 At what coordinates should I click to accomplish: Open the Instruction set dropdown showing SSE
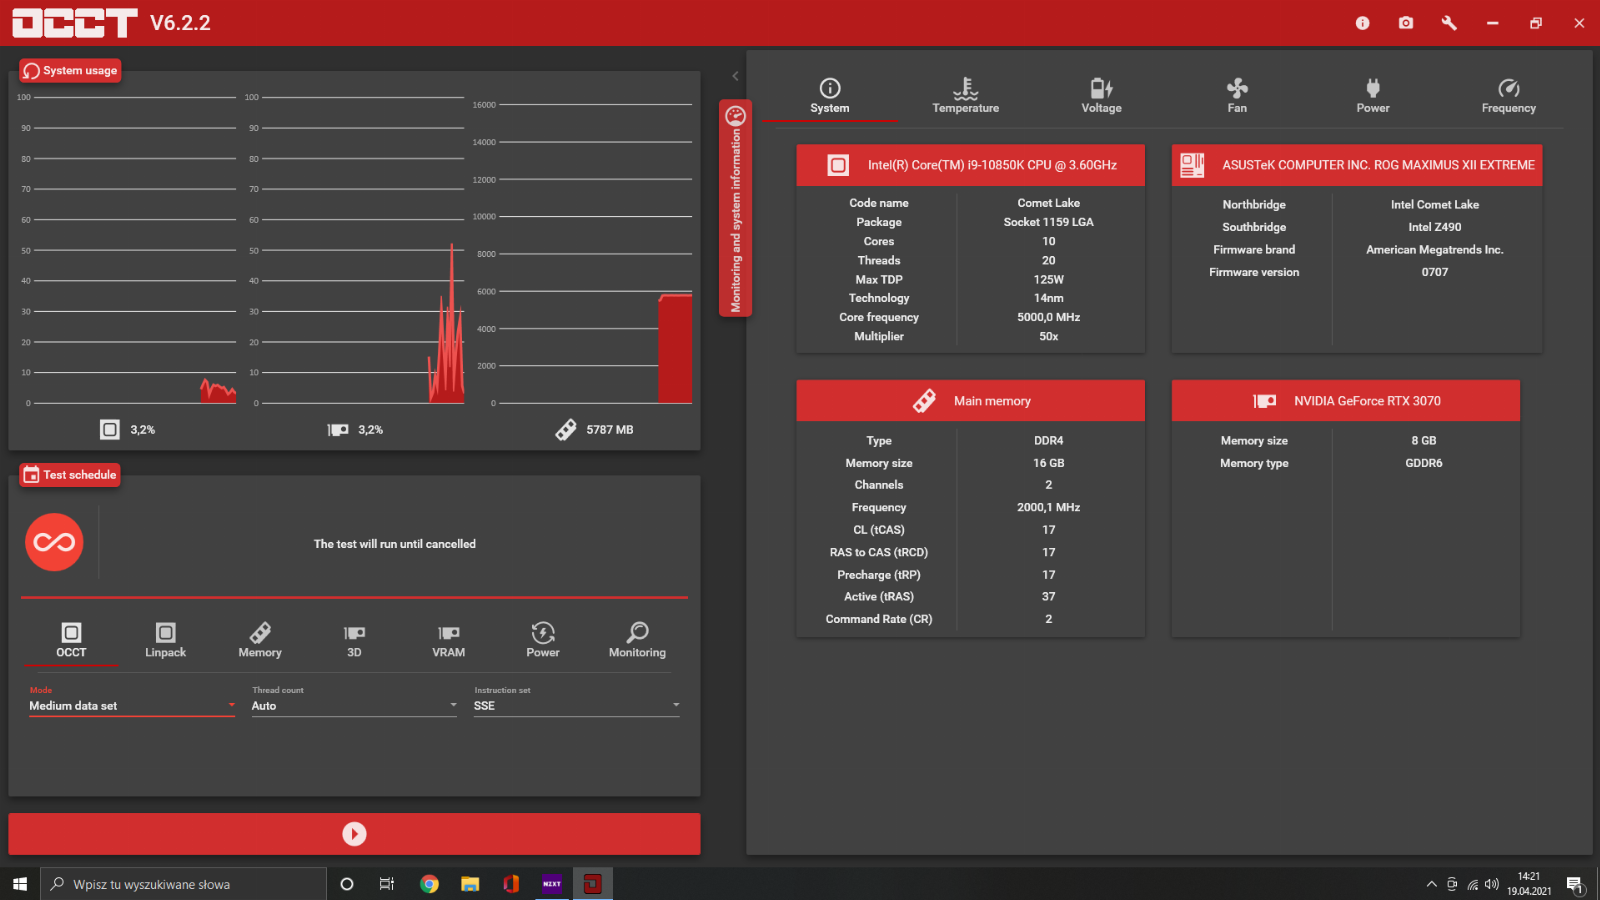point(577,705)
